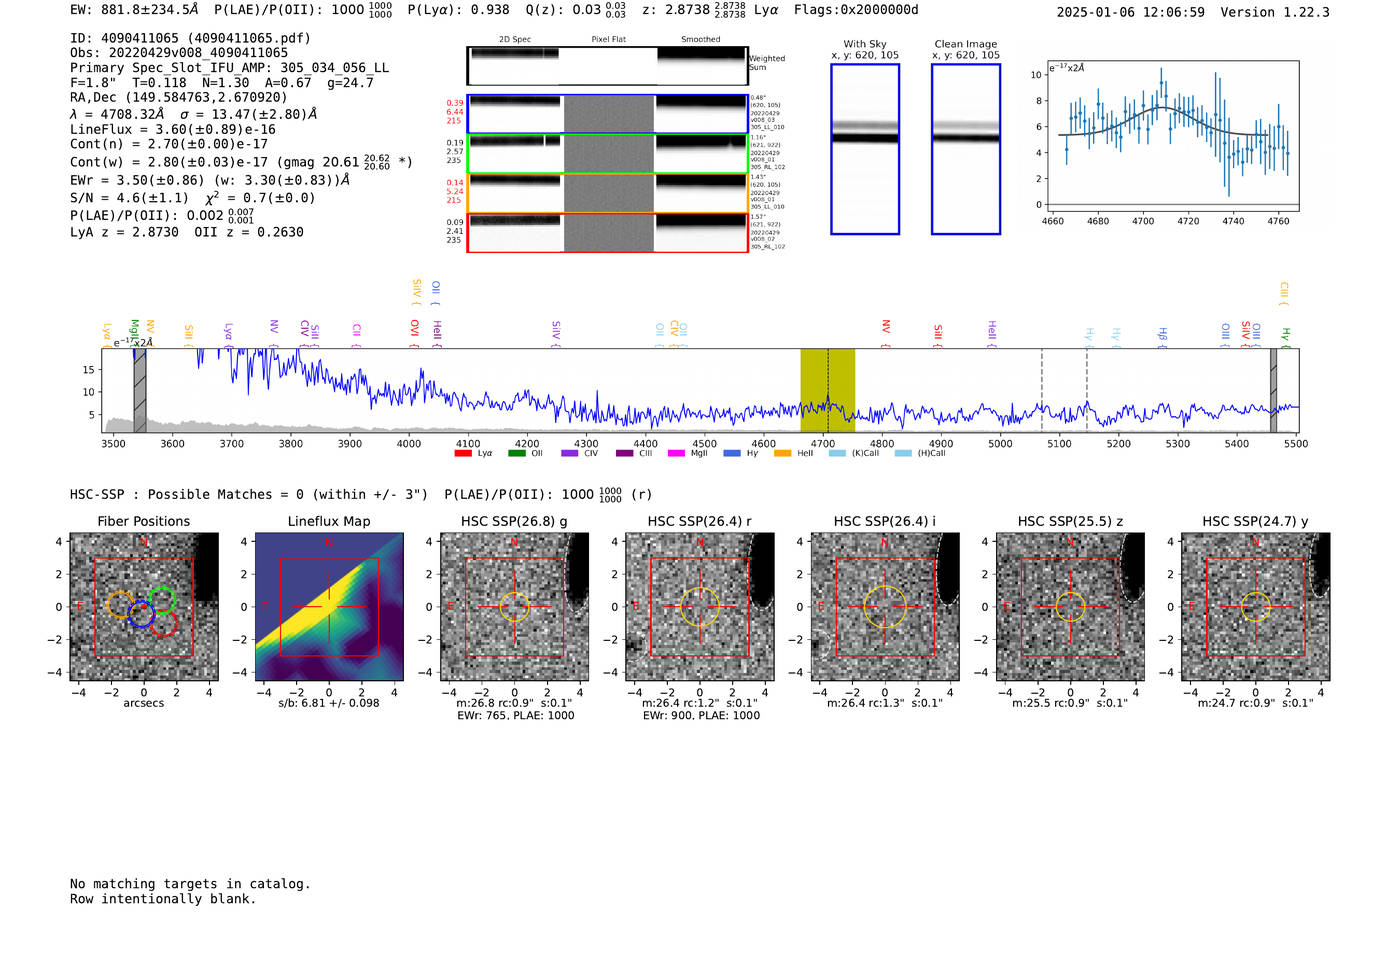Image resolution: width=1400 pixels, height=953 pixels.
Task: Click the Row intentionally blank text
Action: (x=163, y=899)
